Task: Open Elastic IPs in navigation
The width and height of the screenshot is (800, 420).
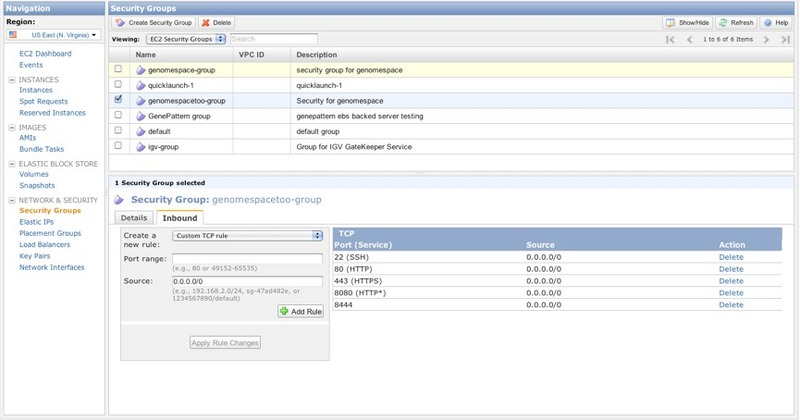Action: (x=38, y=222)
